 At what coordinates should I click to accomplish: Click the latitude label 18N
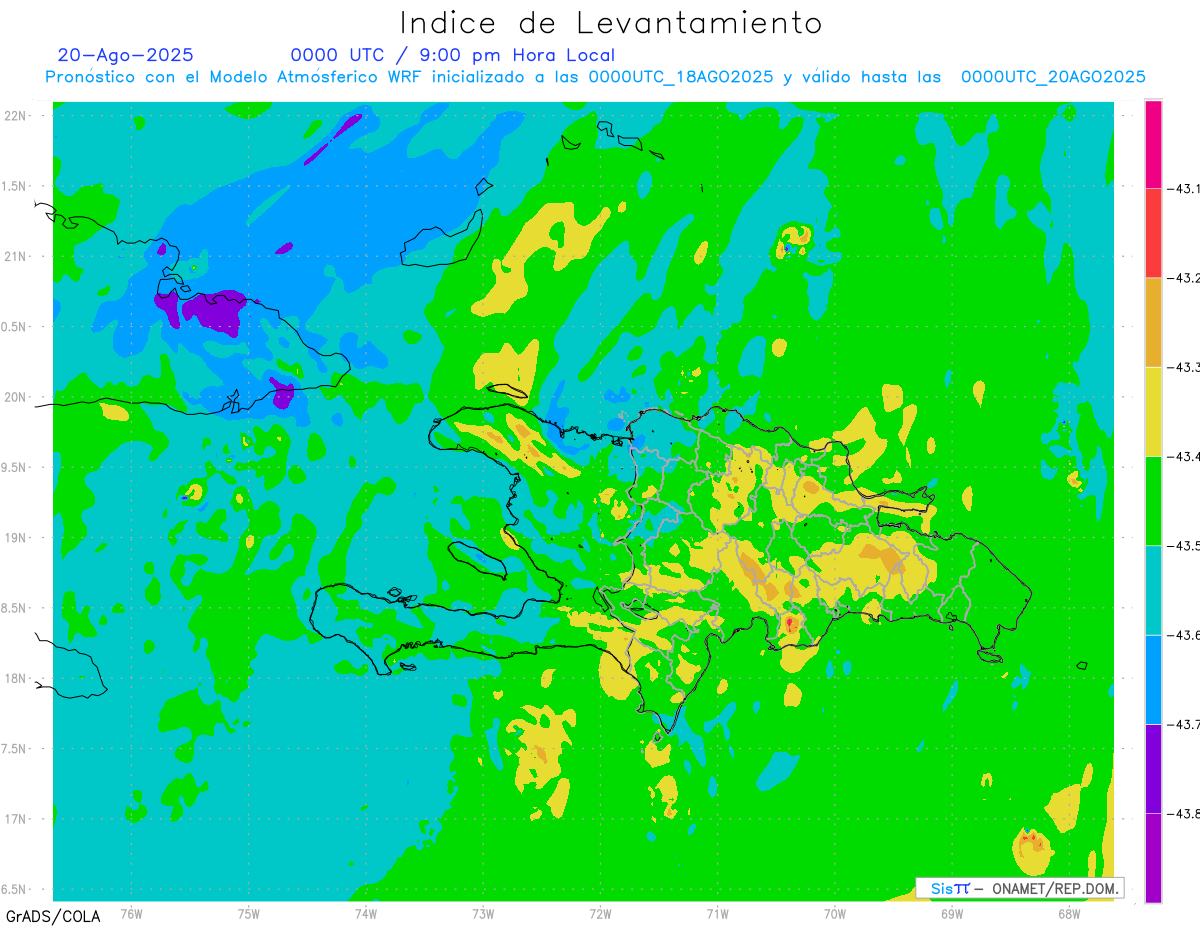tap(15, 678)
